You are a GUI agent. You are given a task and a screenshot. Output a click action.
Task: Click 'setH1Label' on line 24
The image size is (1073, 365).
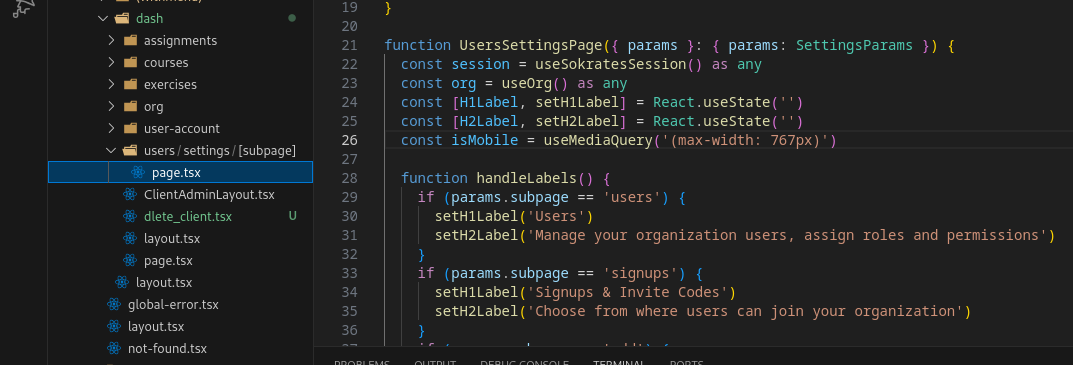click(577, 102)
